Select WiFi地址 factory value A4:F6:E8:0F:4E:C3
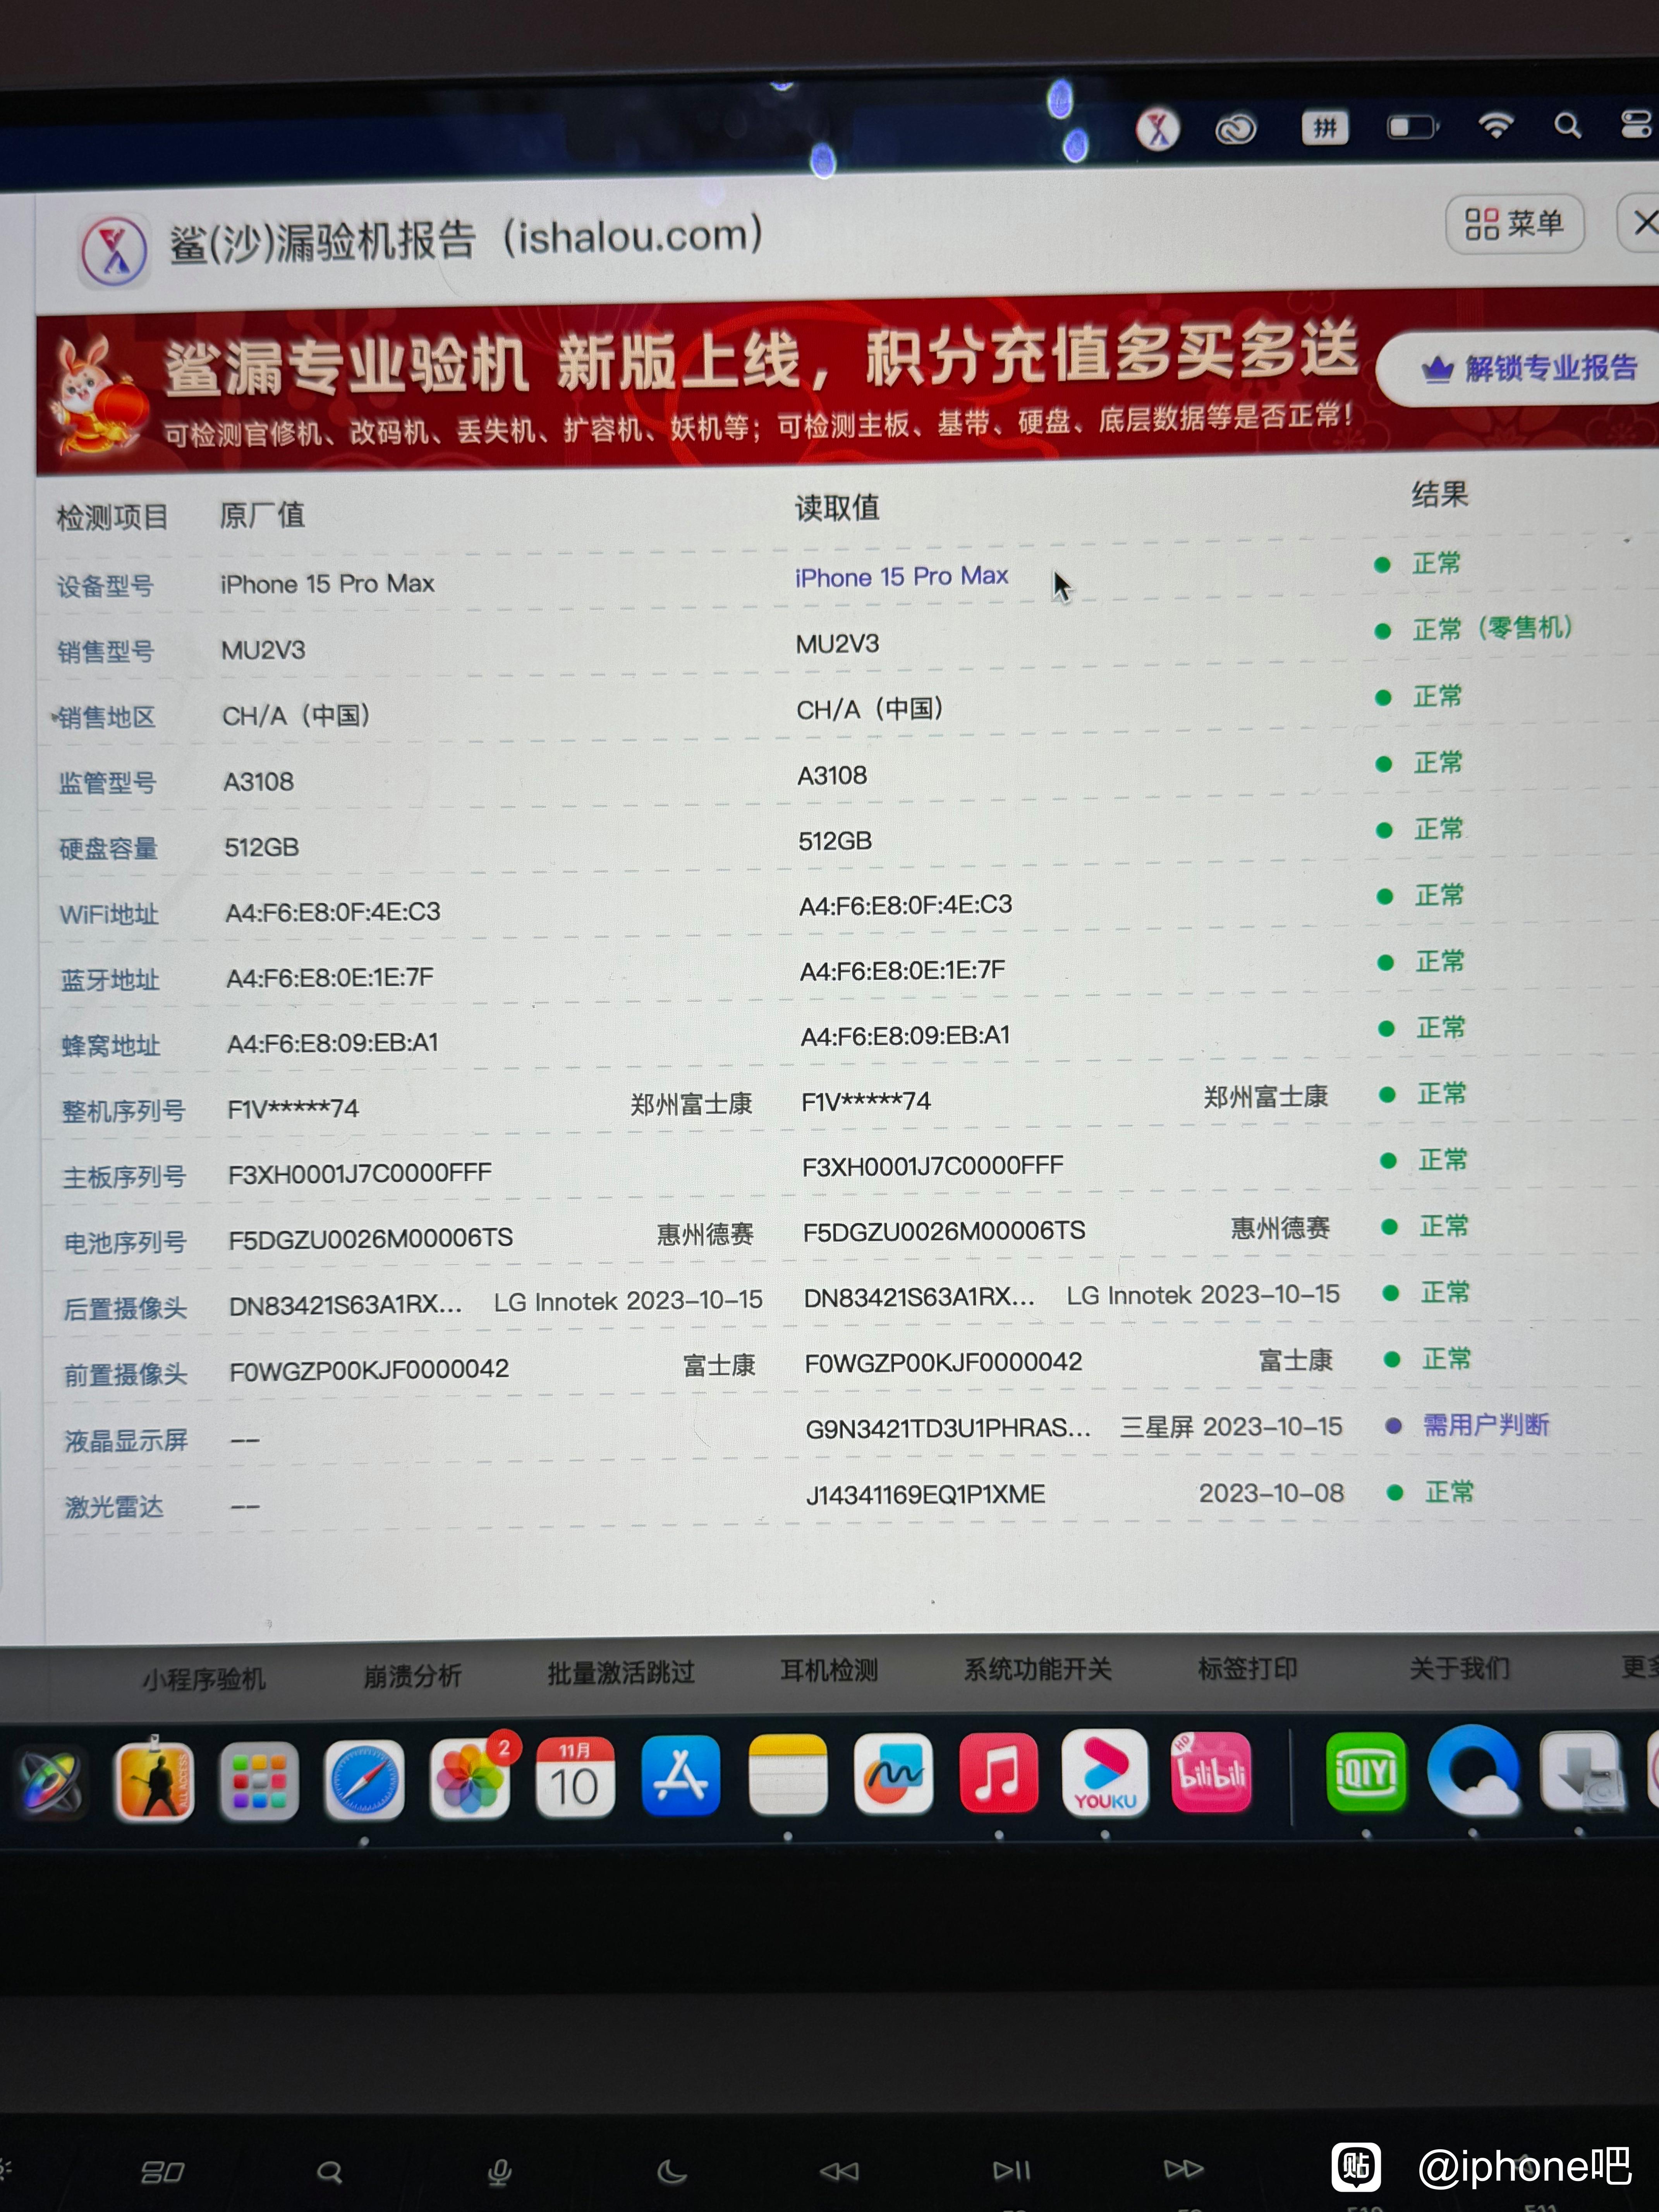Screen dimensions: 1659x2212 tap(333, 912)
